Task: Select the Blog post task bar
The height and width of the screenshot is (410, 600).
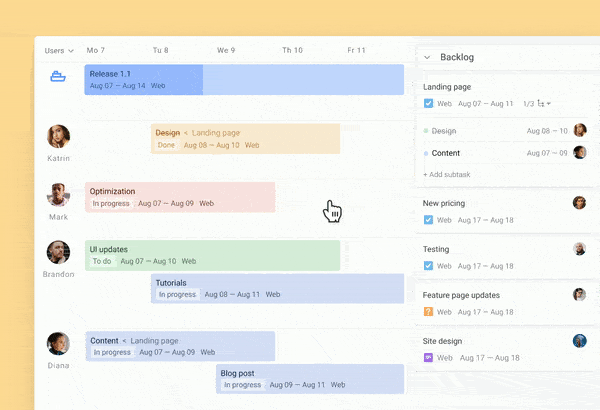Action: click(x=310, y=379)
